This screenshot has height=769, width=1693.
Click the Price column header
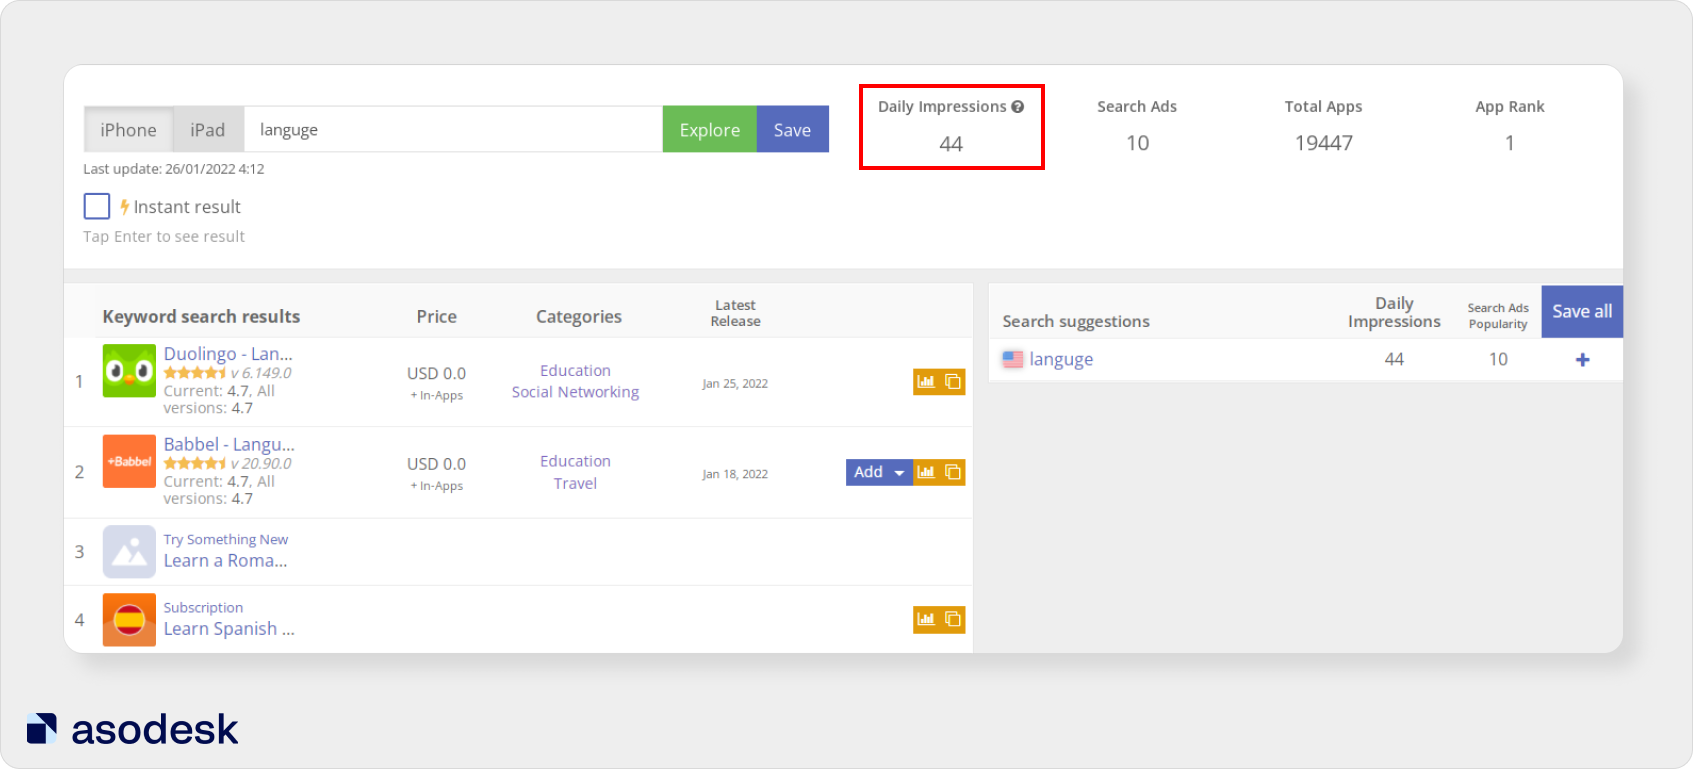tap(436, 317)
